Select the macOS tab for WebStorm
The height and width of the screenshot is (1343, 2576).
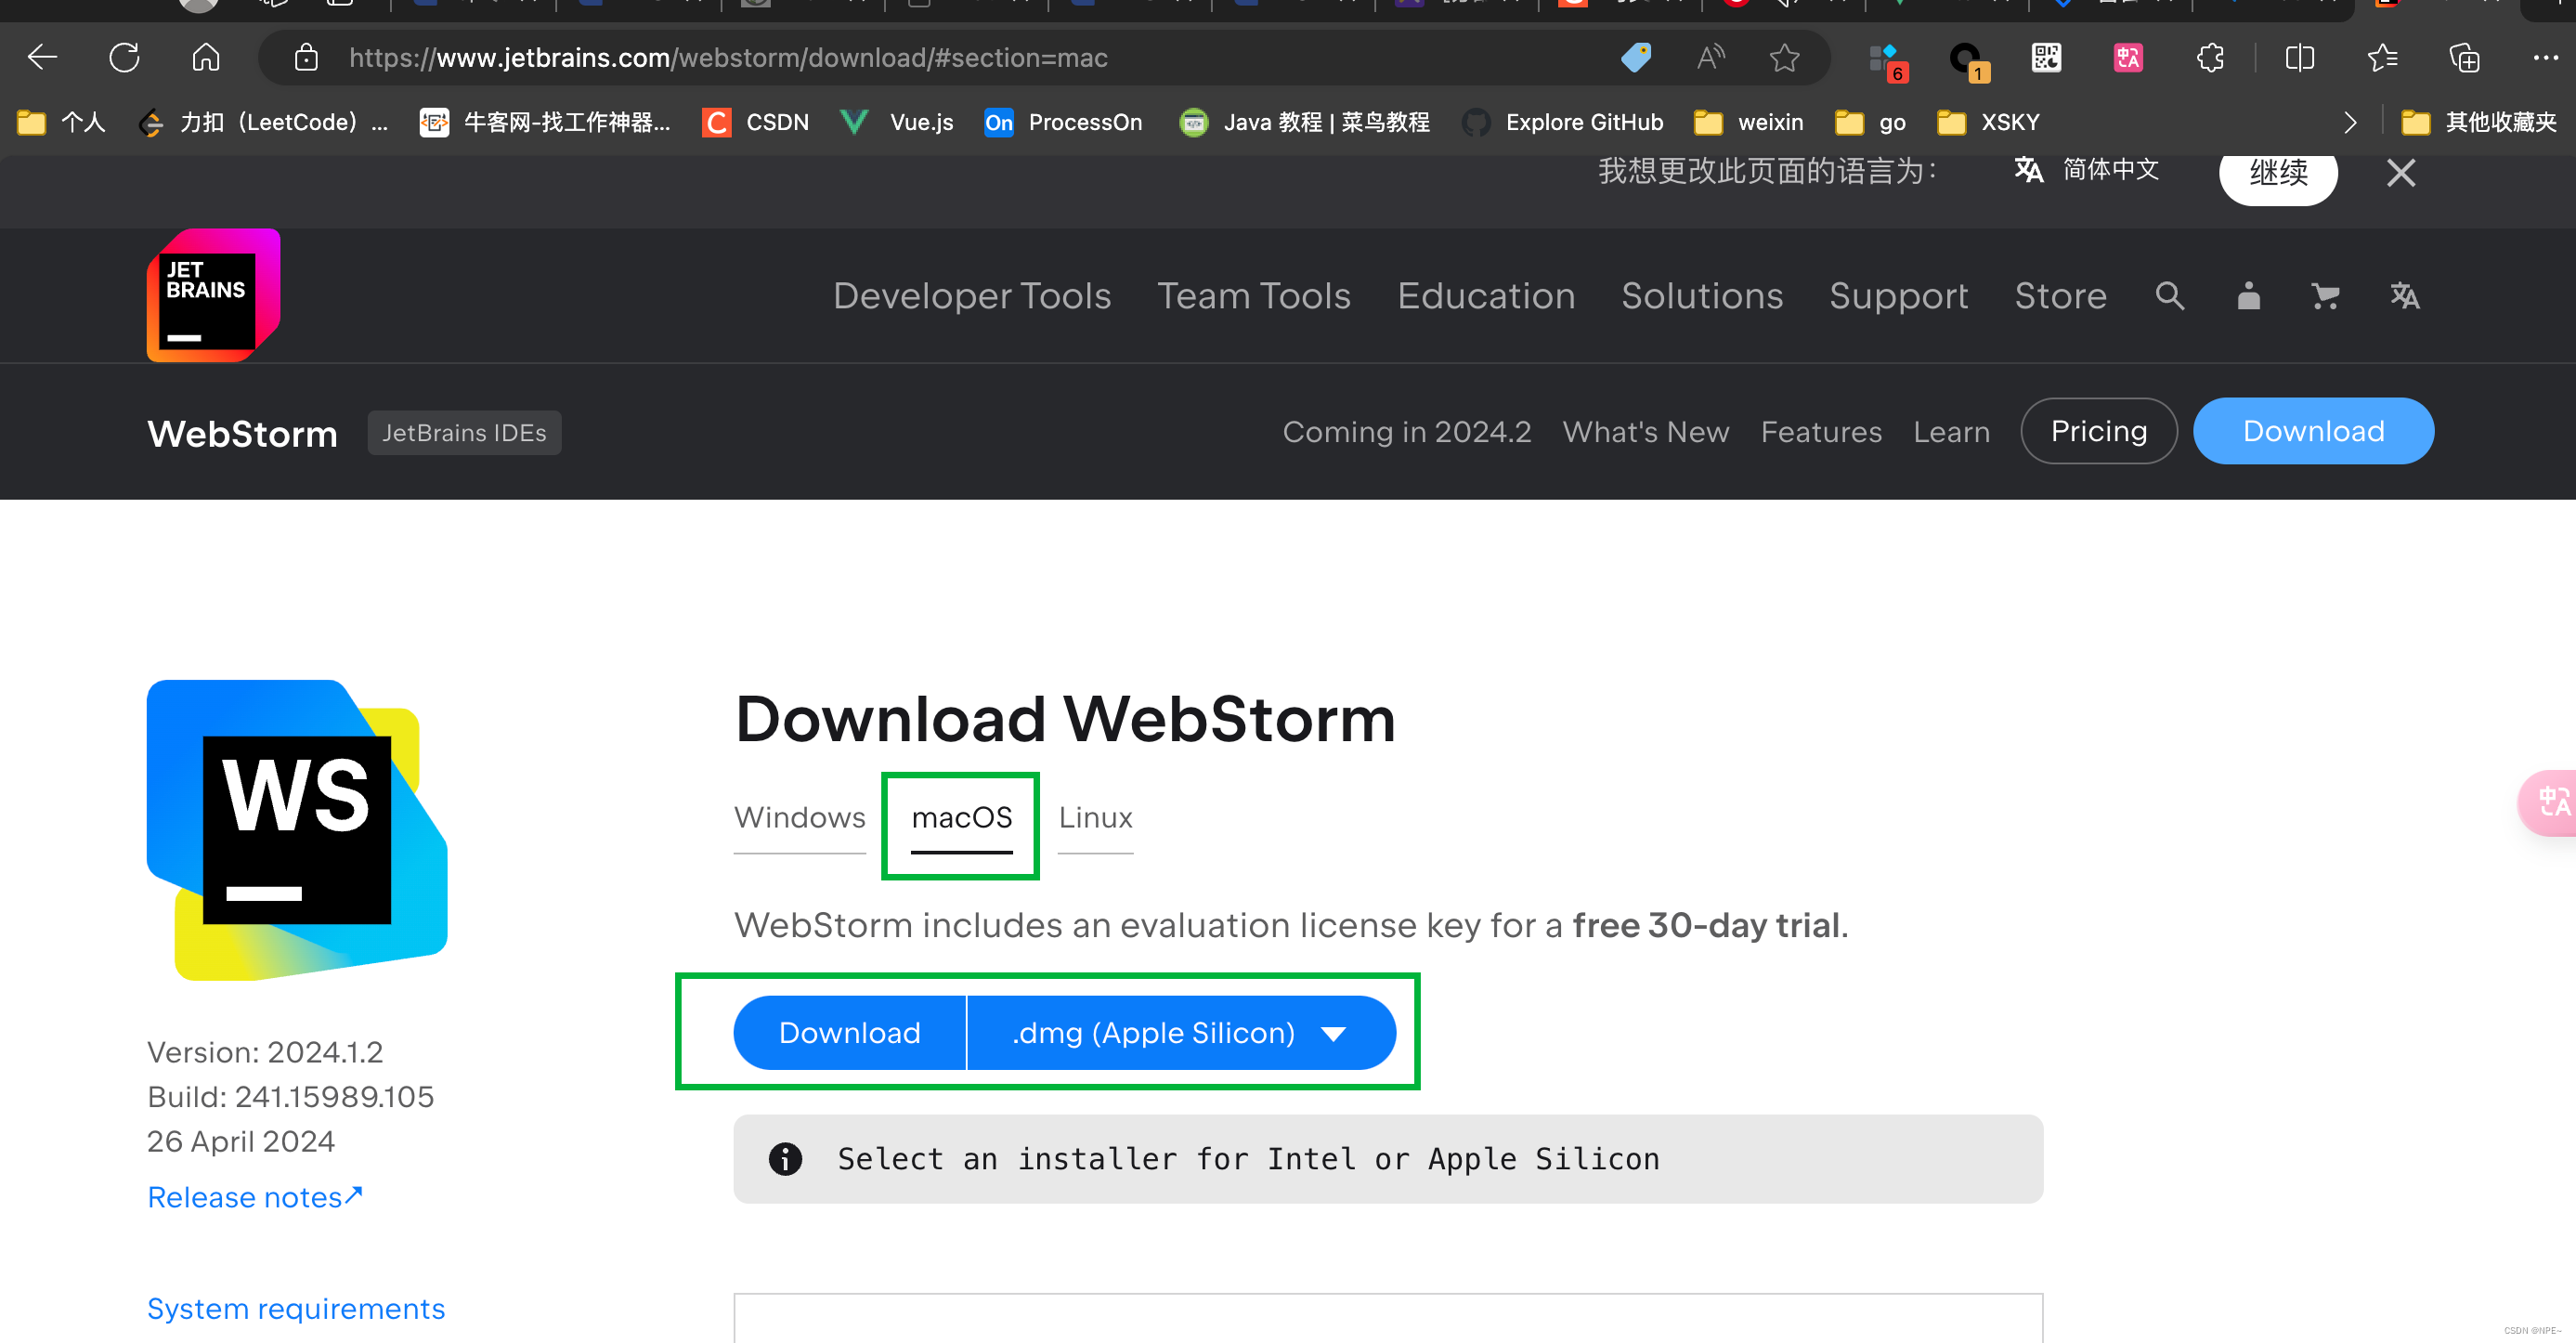coord(963,815)
